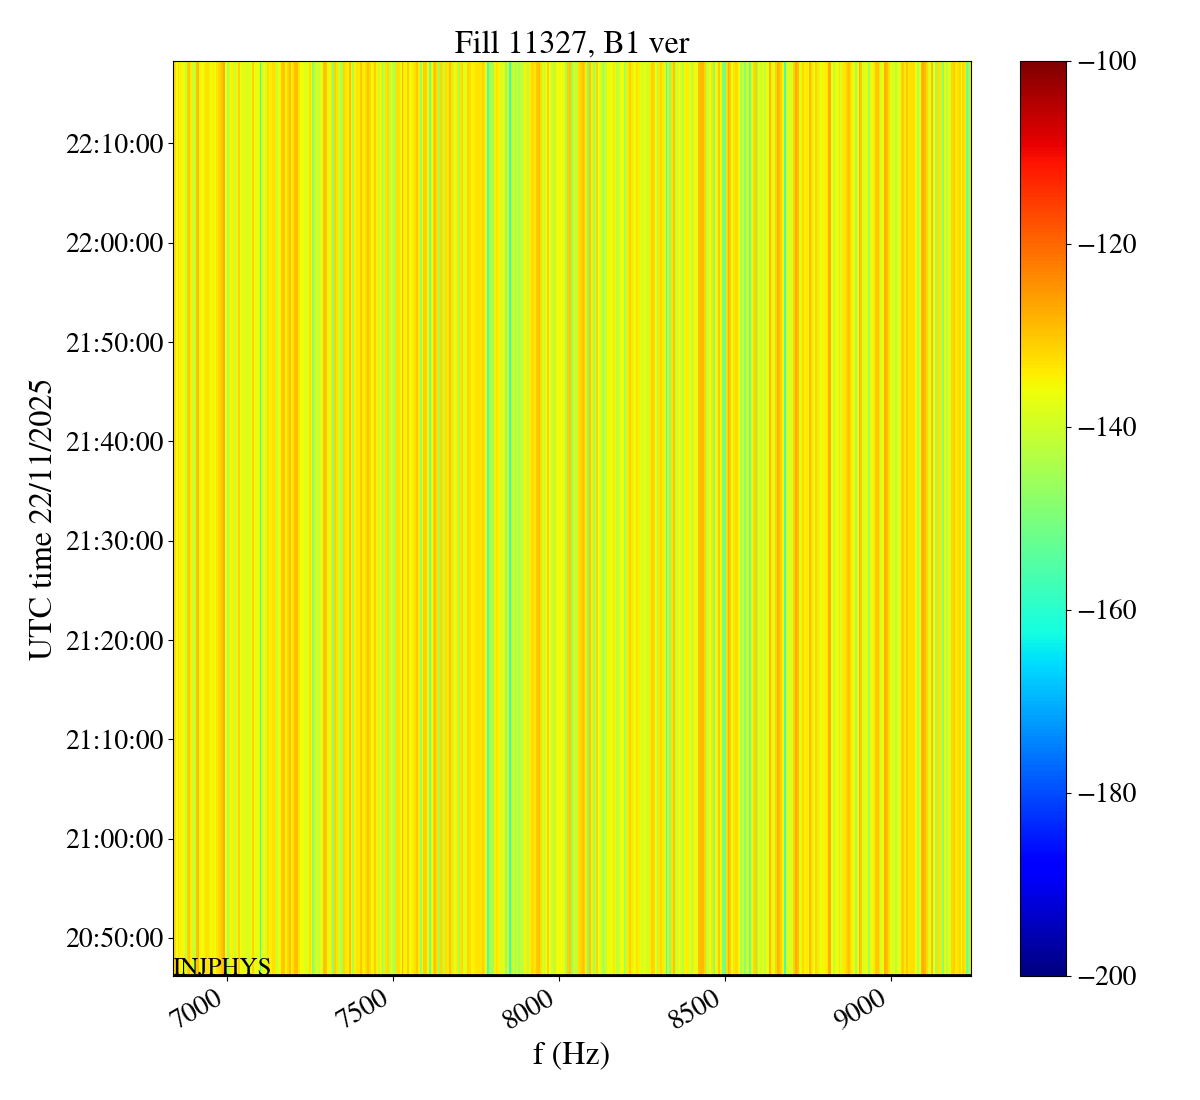The height and width of the screenshot is (1100, 1200).
Task: Pick the 21:30:00 time tick label
Action: [114, 541]
